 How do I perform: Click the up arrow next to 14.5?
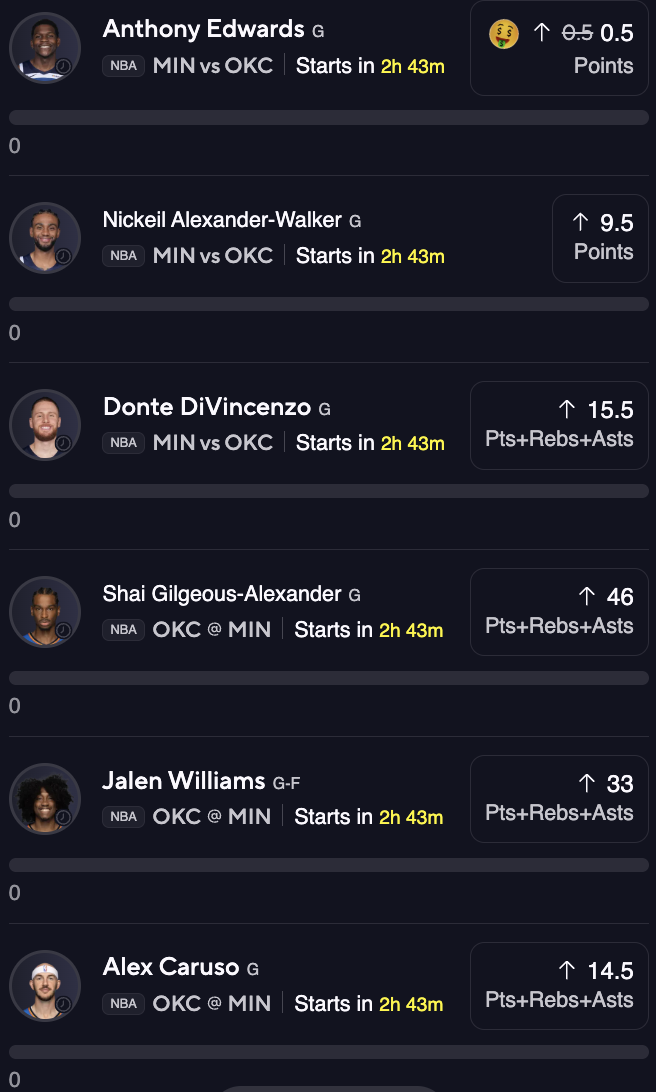click(x=568, y=970)
